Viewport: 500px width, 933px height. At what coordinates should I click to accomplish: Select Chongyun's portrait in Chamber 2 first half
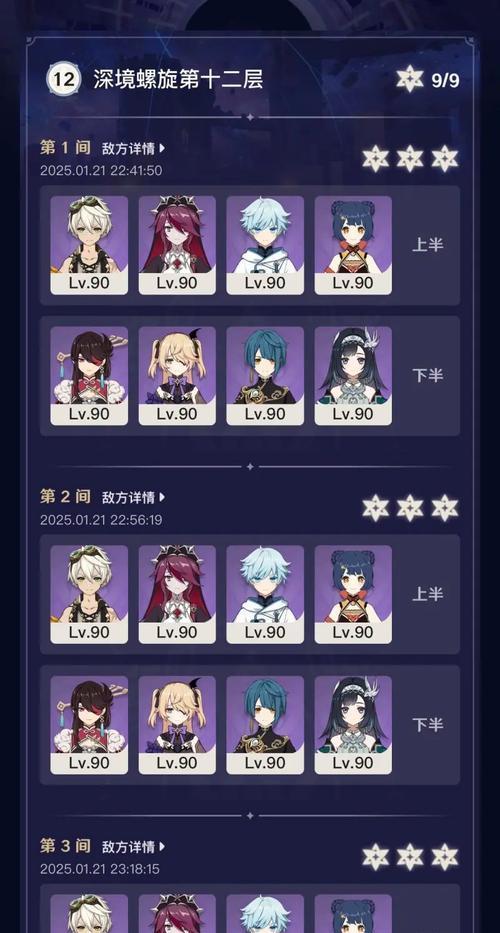click(x=265, y=594)
